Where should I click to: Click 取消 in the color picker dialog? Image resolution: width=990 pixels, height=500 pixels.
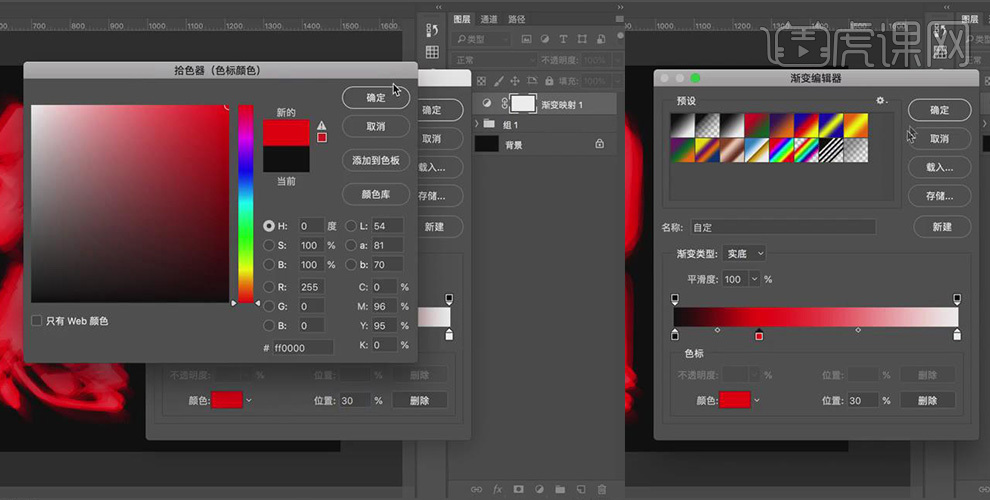[376, 126]
